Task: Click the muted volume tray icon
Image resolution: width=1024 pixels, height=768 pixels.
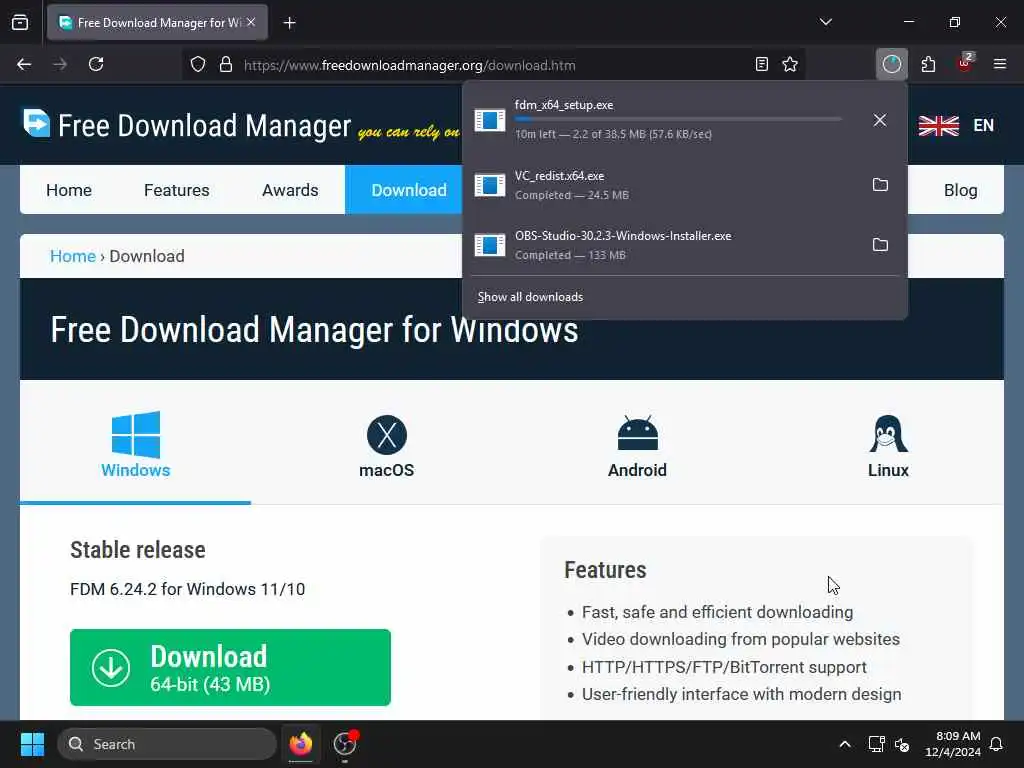Action: coord(902,744)
